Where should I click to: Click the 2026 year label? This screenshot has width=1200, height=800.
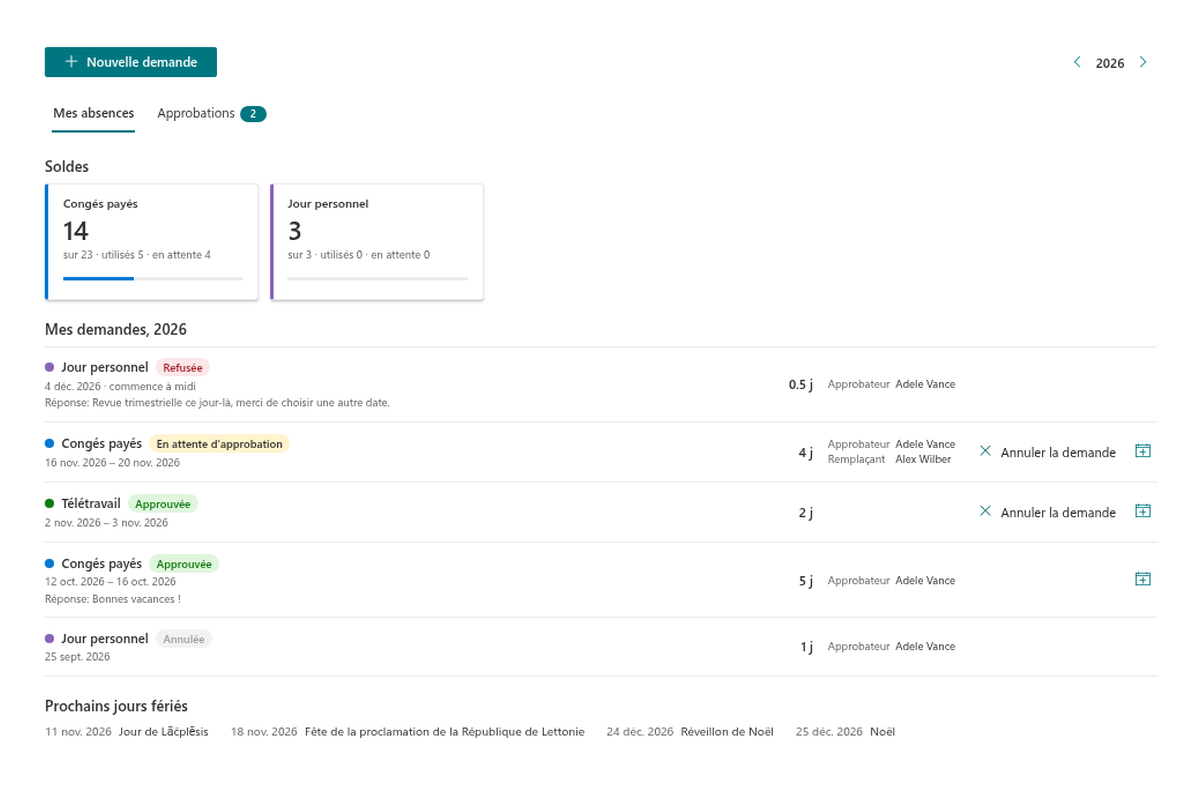1110,63
